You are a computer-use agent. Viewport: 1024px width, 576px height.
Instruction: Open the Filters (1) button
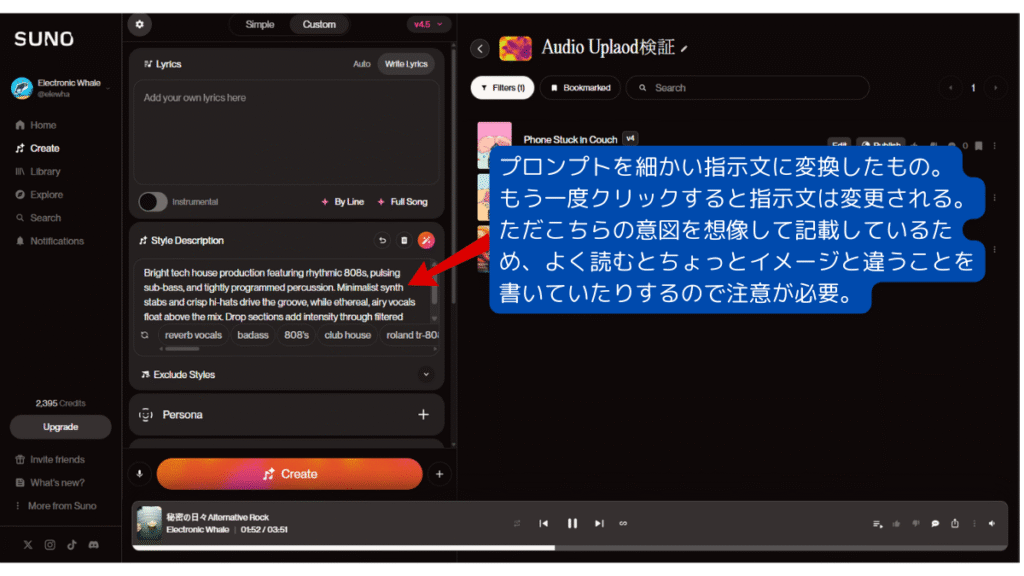click(502, 88)
